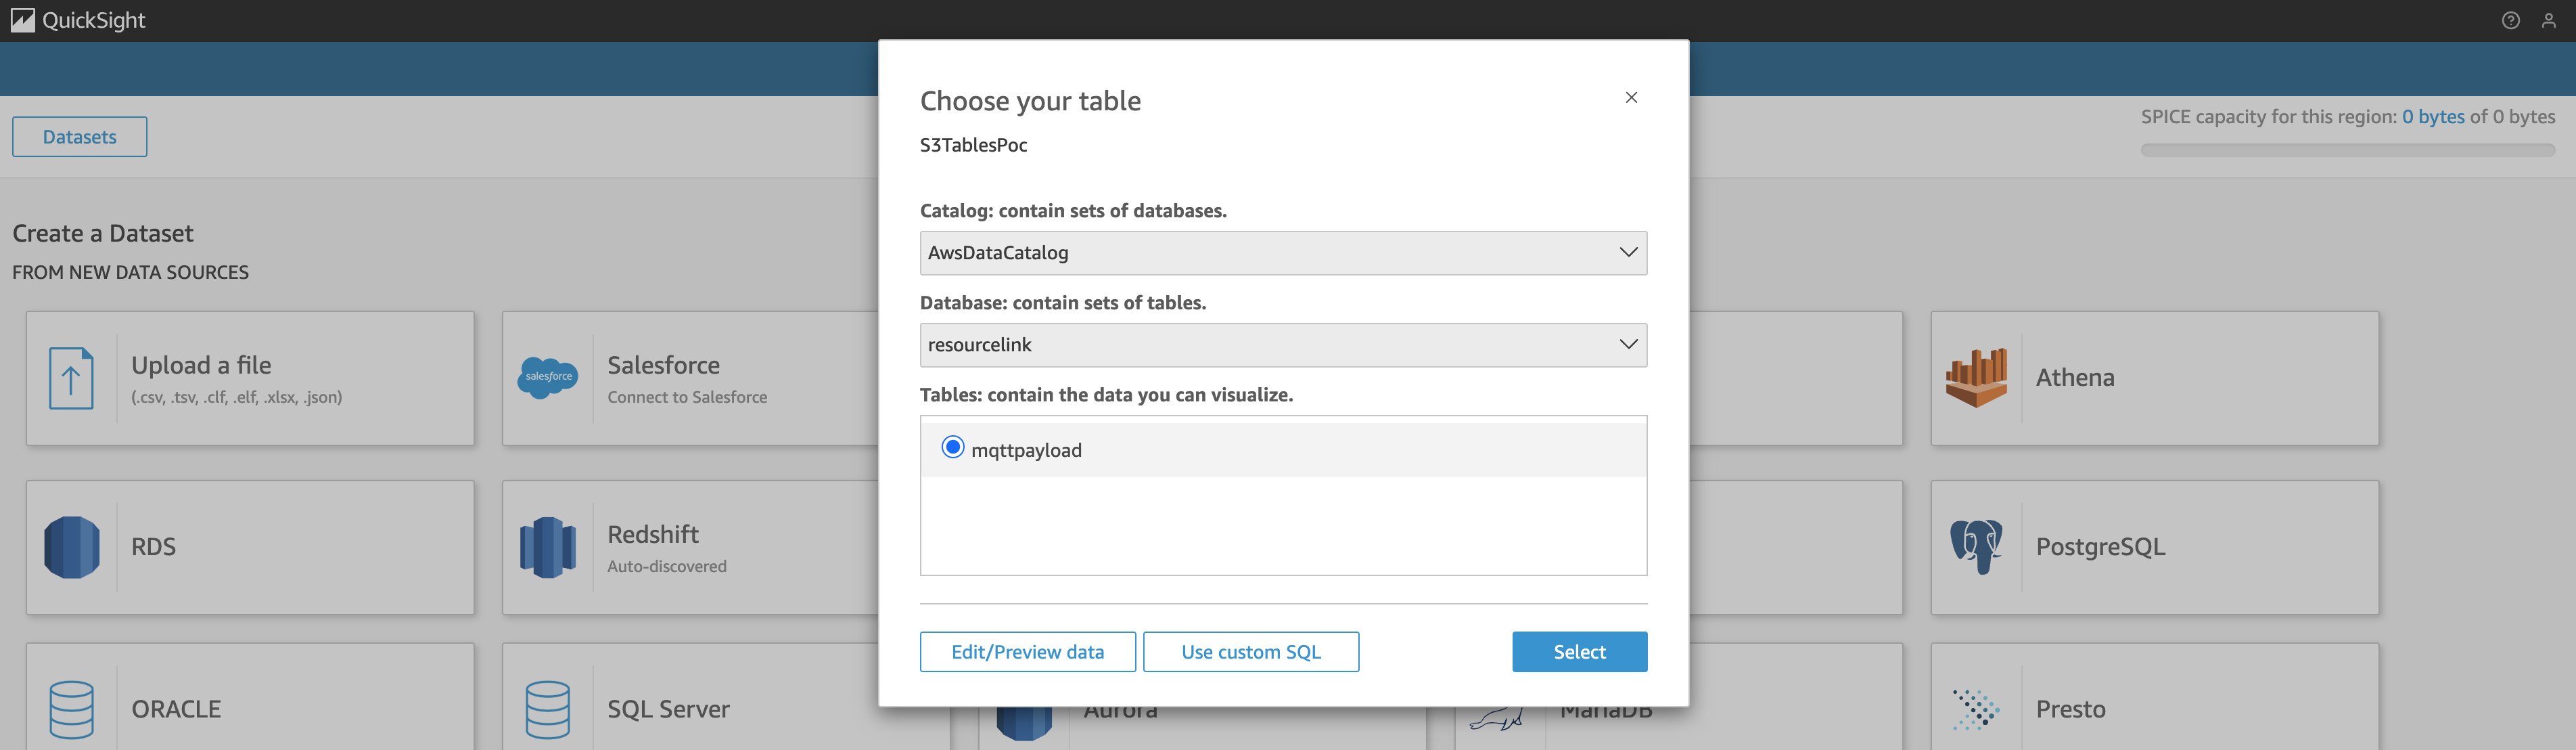Viewport: 2576px width, 750px height.
Task: Click the PostgreSQL elephant icon
Action: [x=1976, y=546]
